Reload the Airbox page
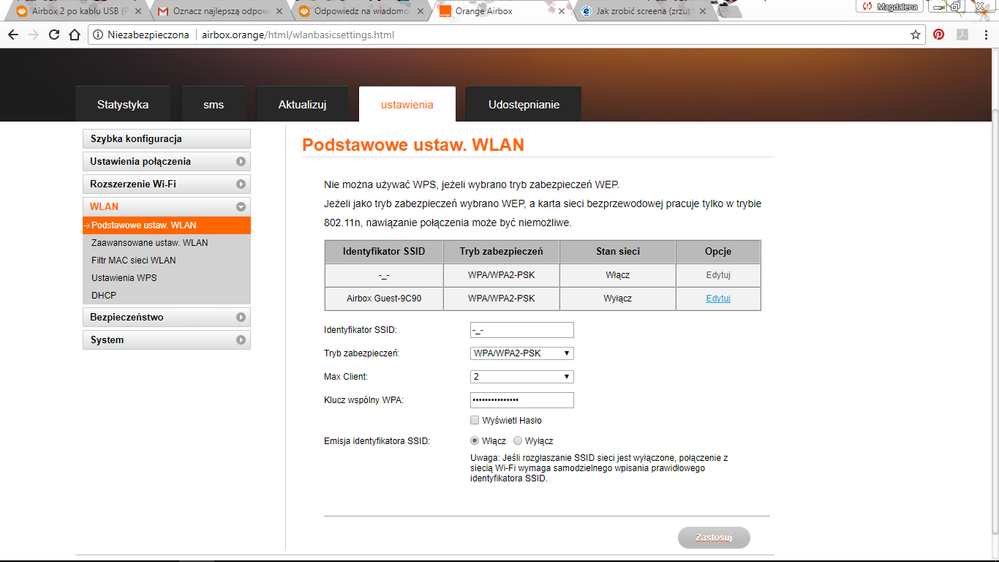The image size is (999, 562). (x=54, y=35)
